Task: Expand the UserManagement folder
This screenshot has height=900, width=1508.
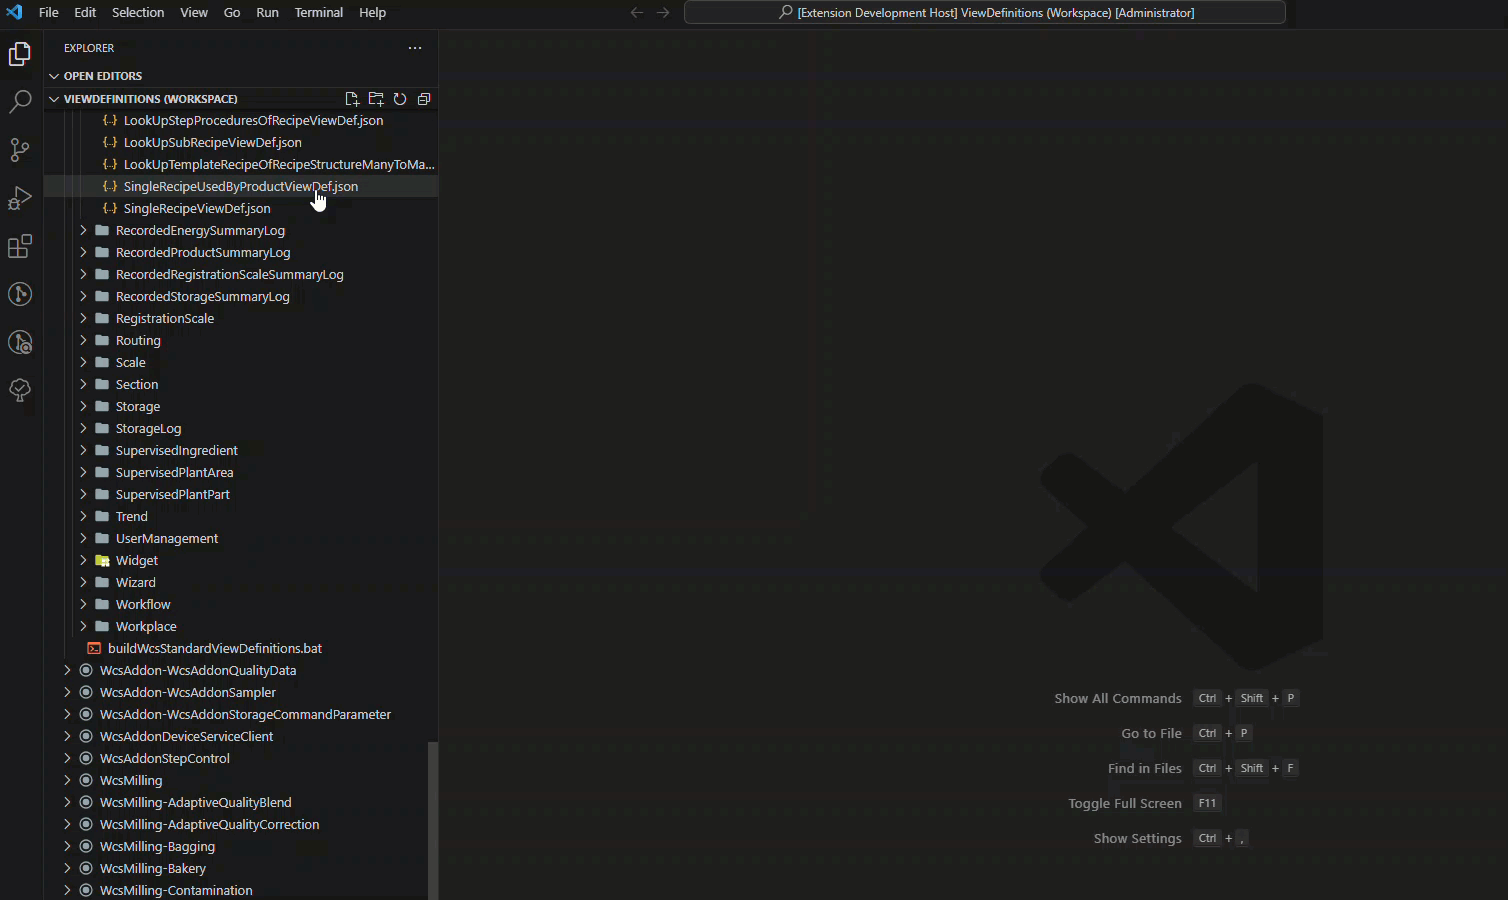Action: [x=166, y=539]
